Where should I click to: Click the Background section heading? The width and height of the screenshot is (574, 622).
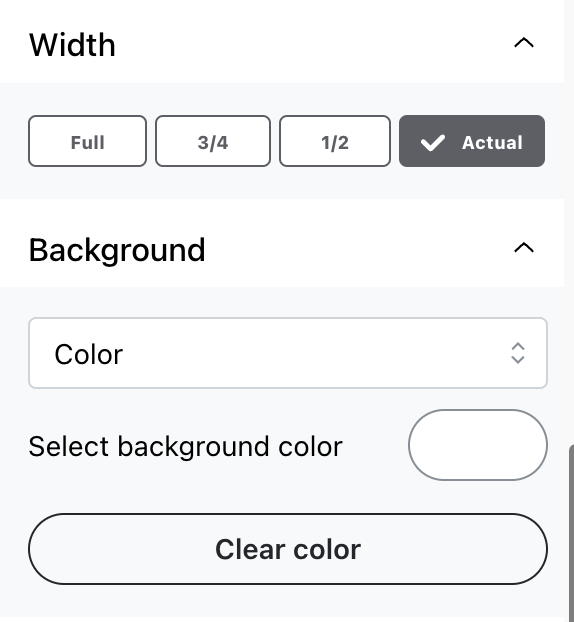(x=117, y=251)
